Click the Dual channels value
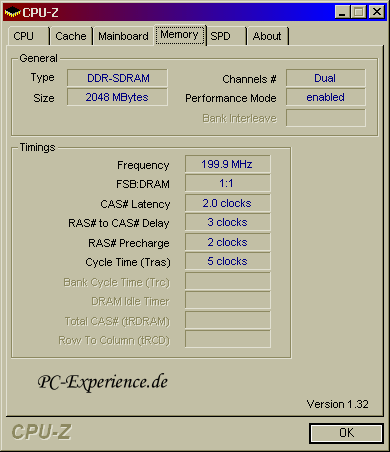390x452 pixels. pos(326,78)
